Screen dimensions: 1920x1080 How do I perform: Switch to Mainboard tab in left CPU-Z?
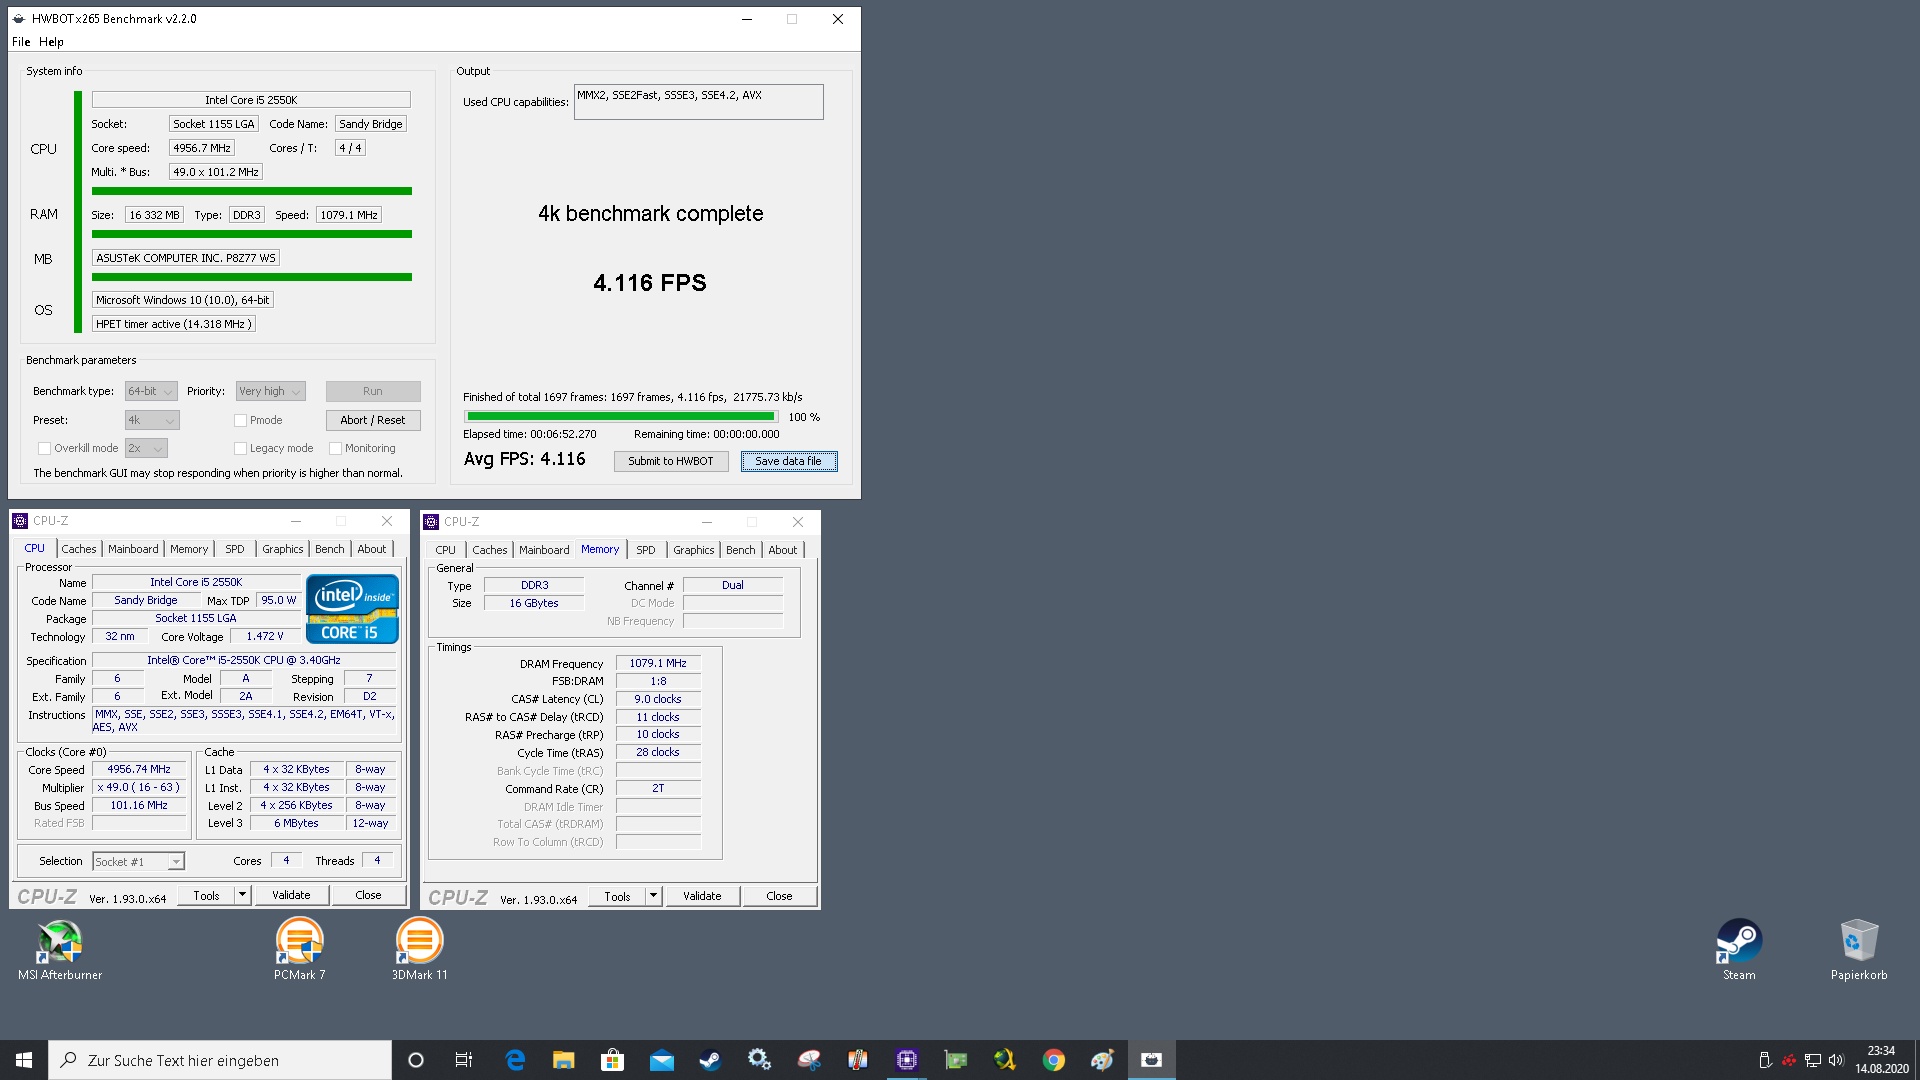133,549
